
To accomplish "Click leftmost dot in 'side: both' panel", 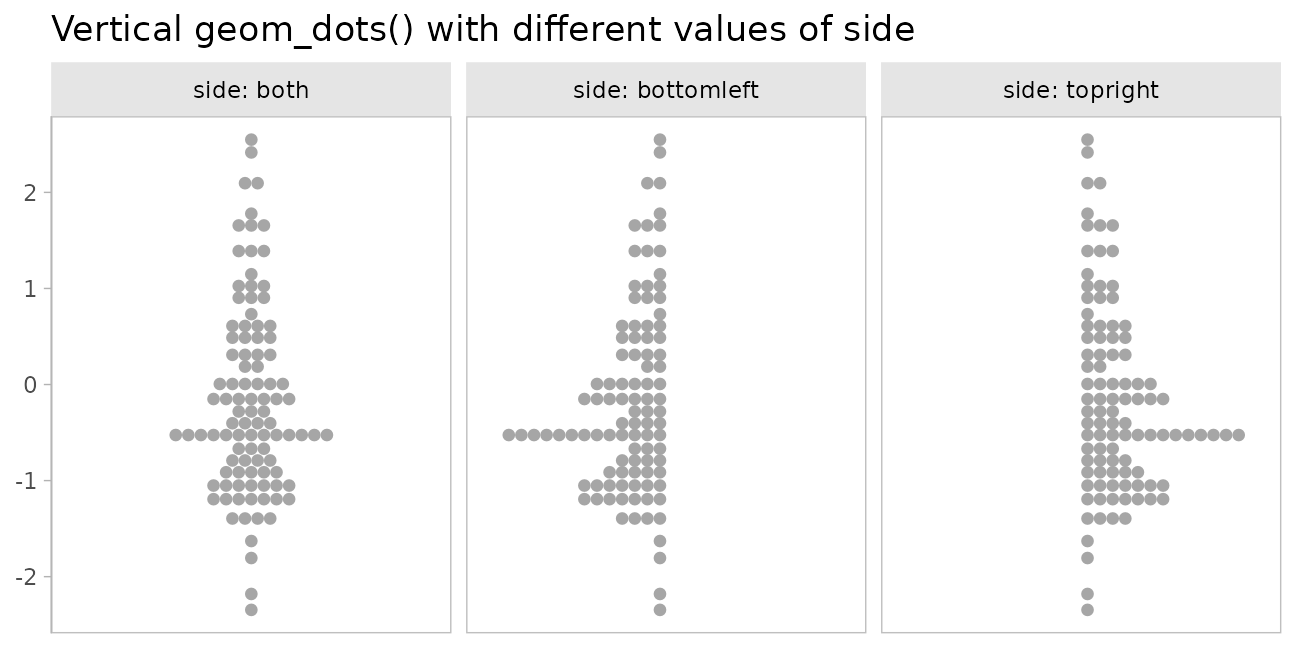I will (x=176, y=435).
